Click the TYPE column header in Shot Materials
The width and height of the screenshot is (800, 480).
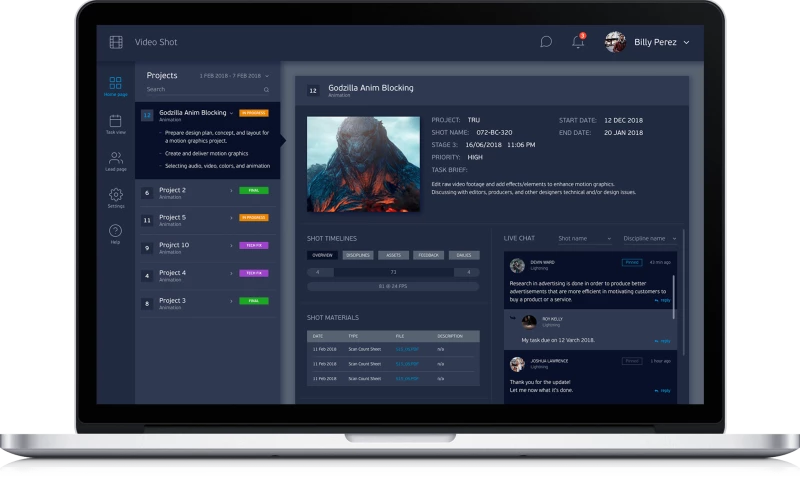353,337
